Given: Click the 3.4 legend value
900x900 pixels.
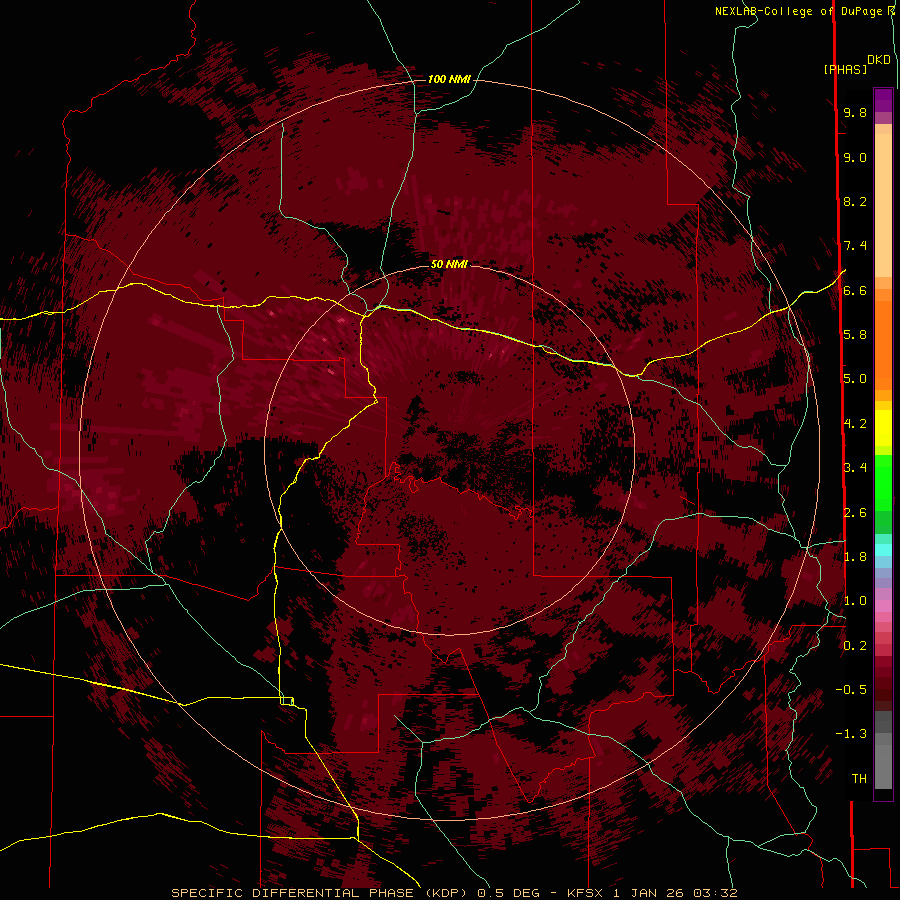Looking at the screenshot, I should coord(855,468).
